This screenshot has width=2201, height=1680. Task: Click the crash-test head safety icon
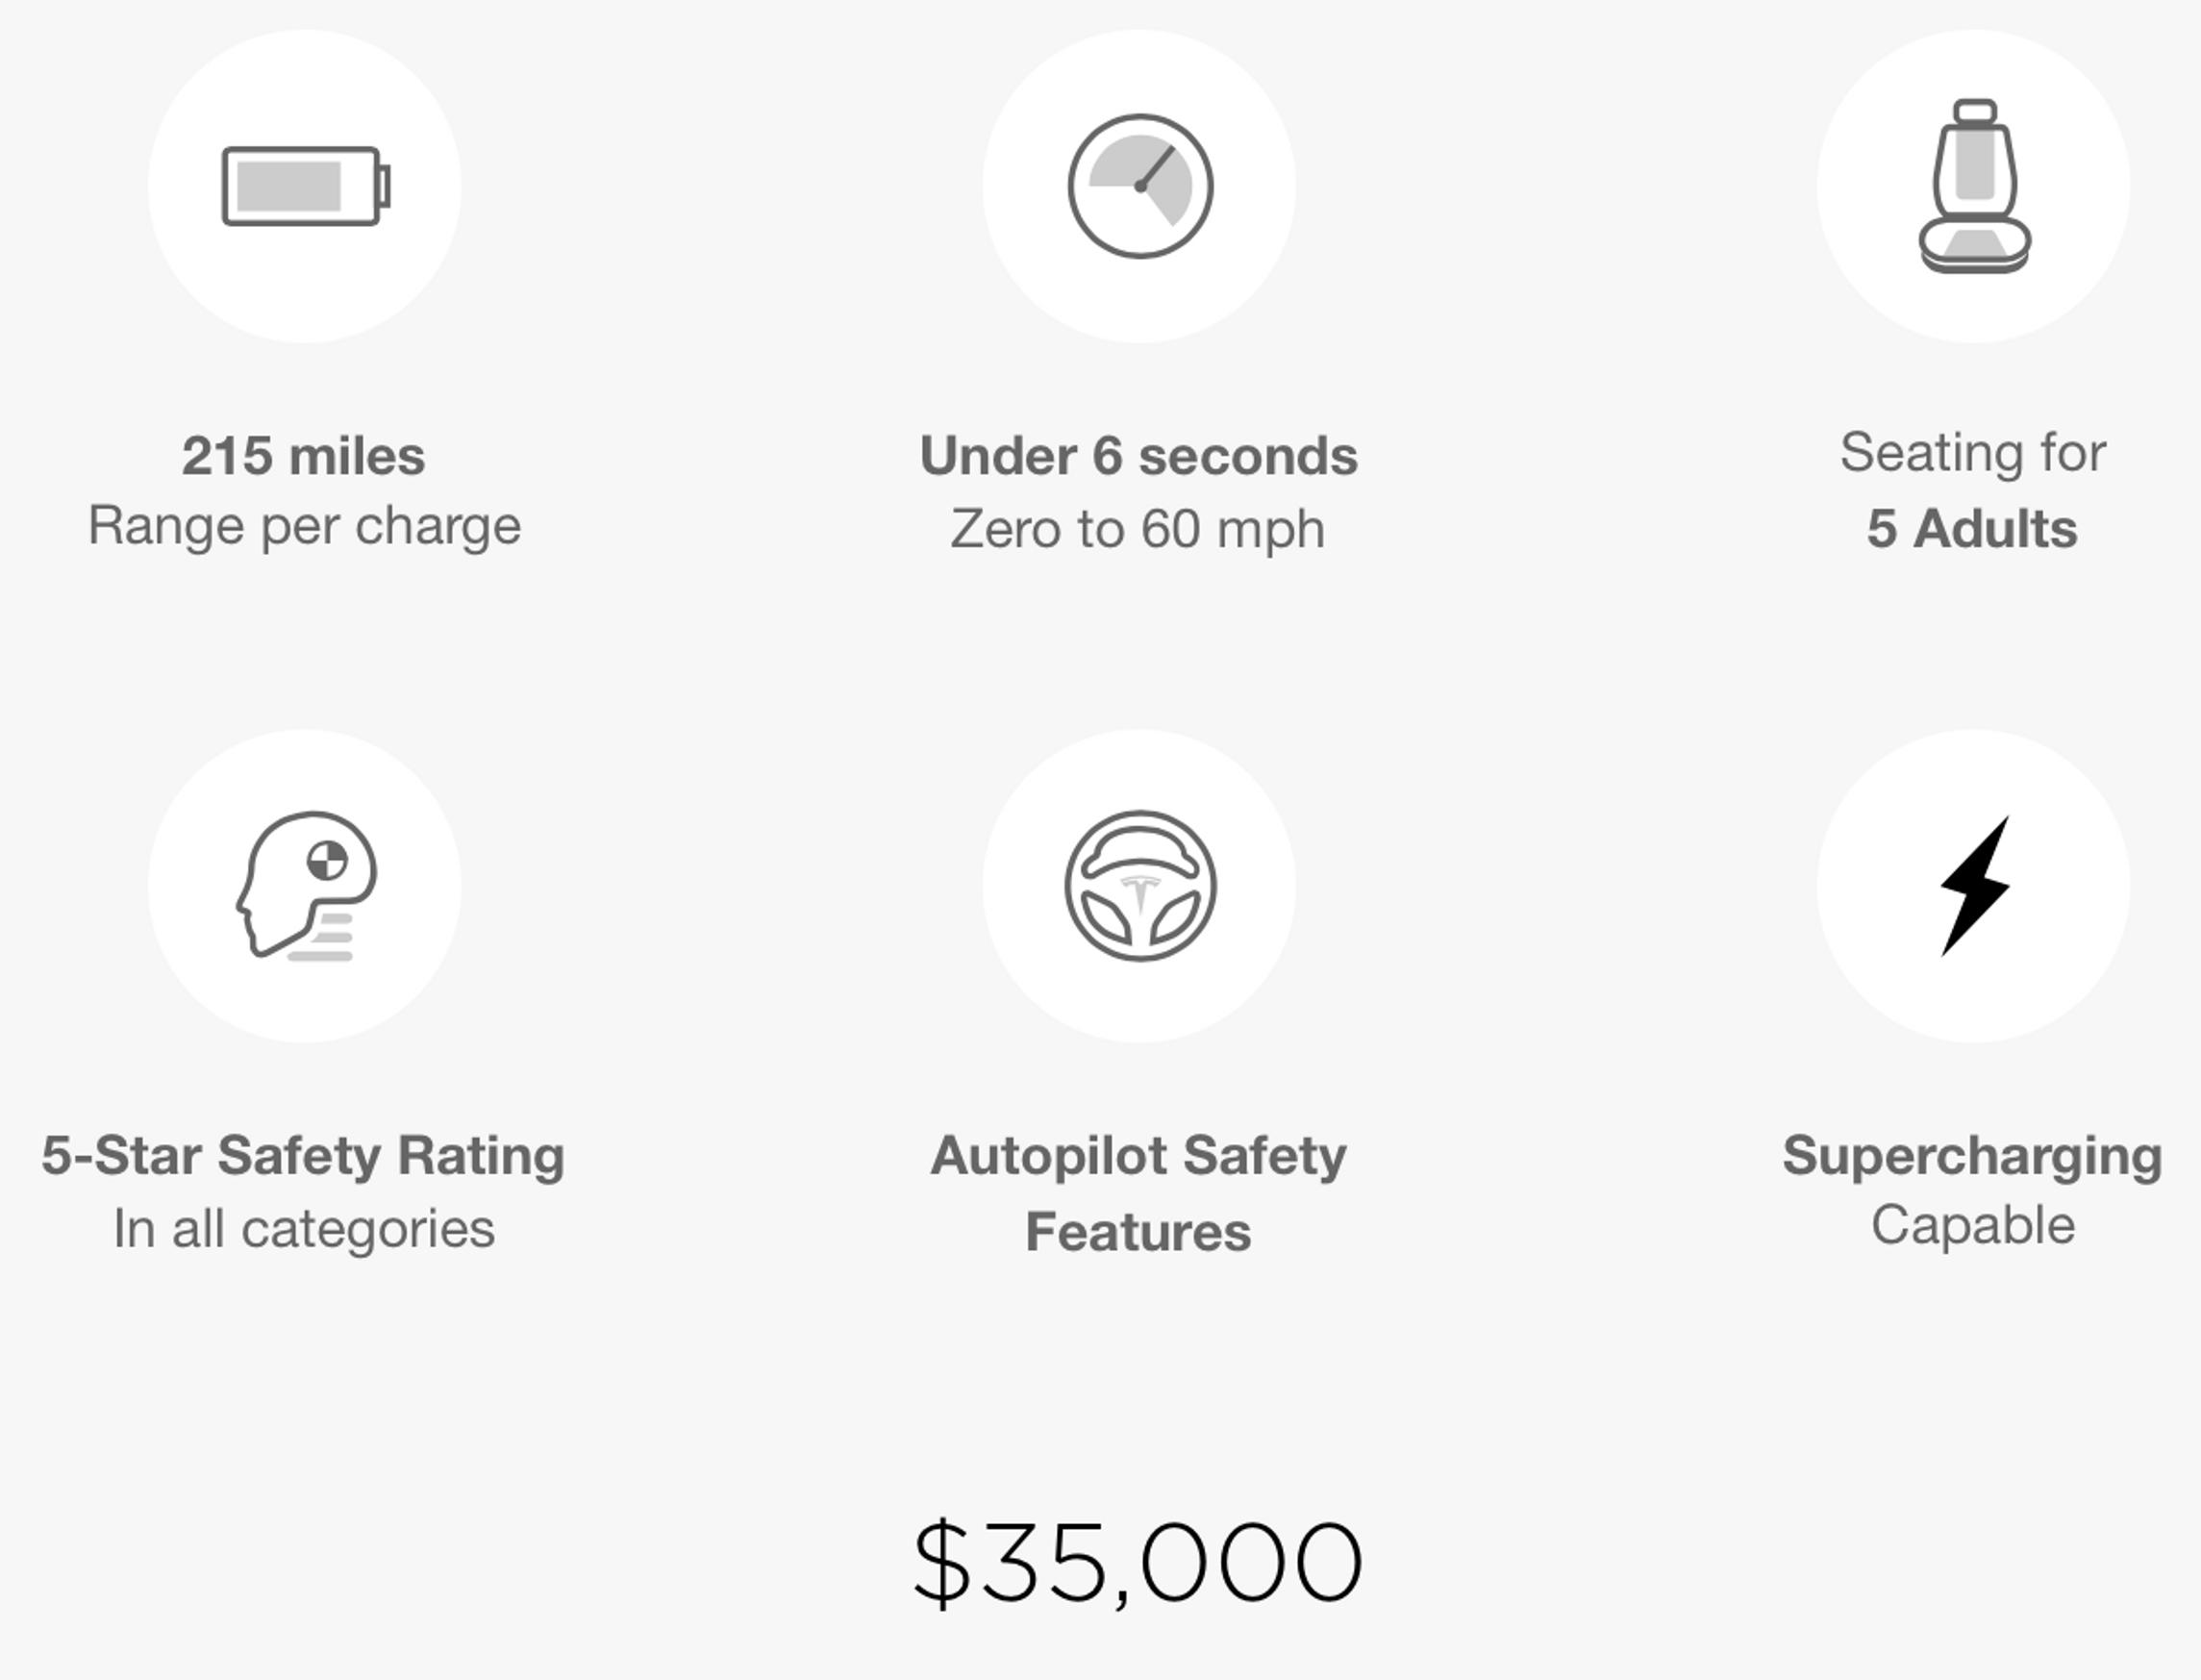point(306,886)
